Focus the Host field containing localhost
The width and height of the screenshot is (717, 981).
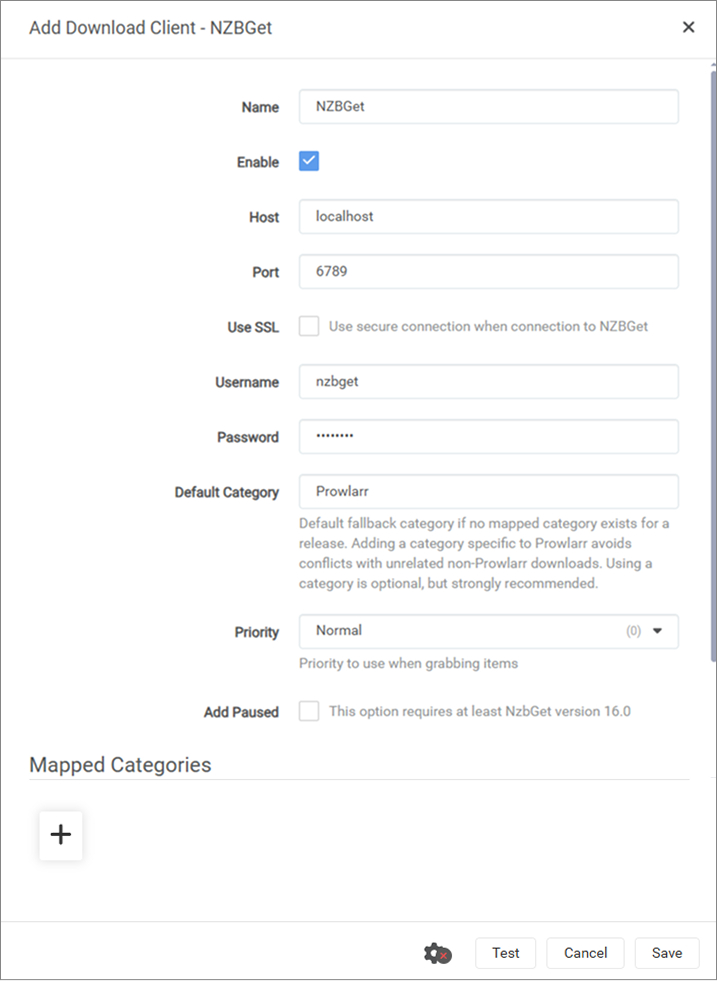pos(488,216)
